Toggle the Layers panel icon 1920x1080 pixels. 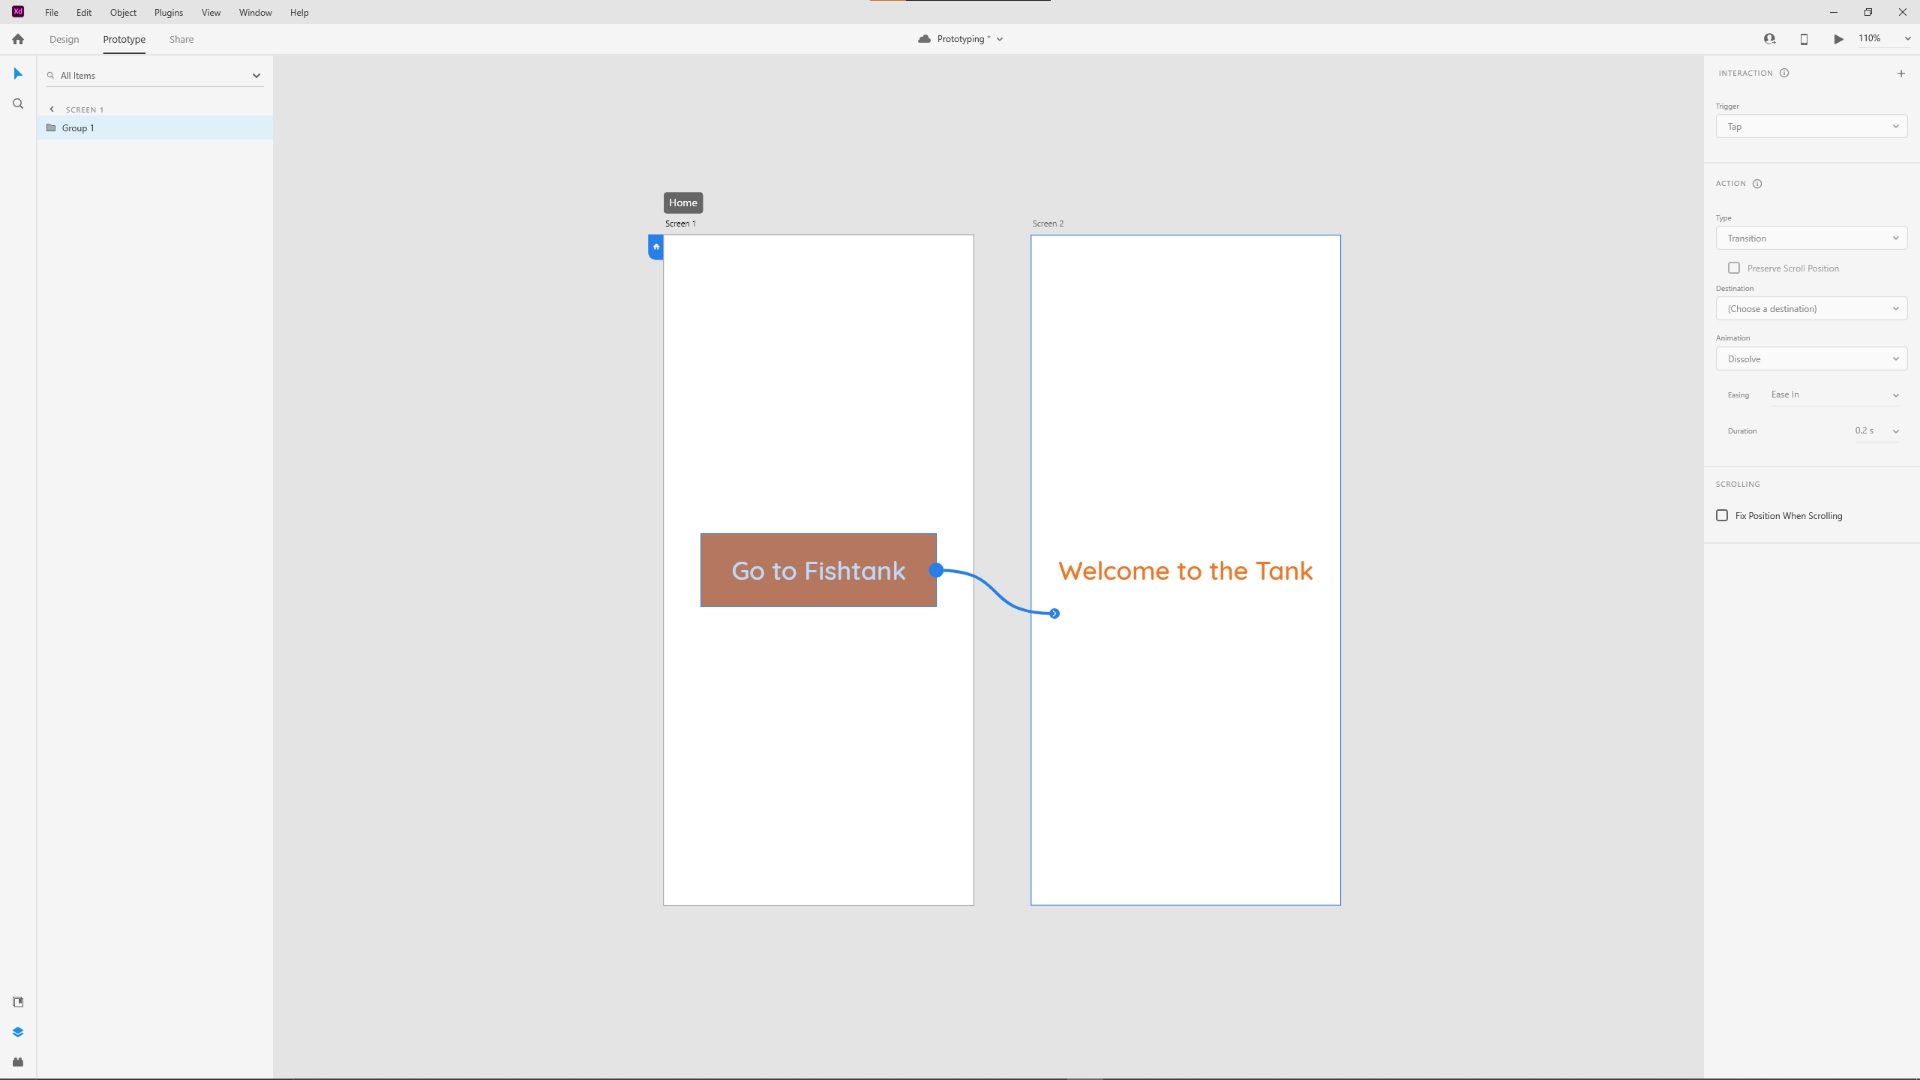(18, 1032)
